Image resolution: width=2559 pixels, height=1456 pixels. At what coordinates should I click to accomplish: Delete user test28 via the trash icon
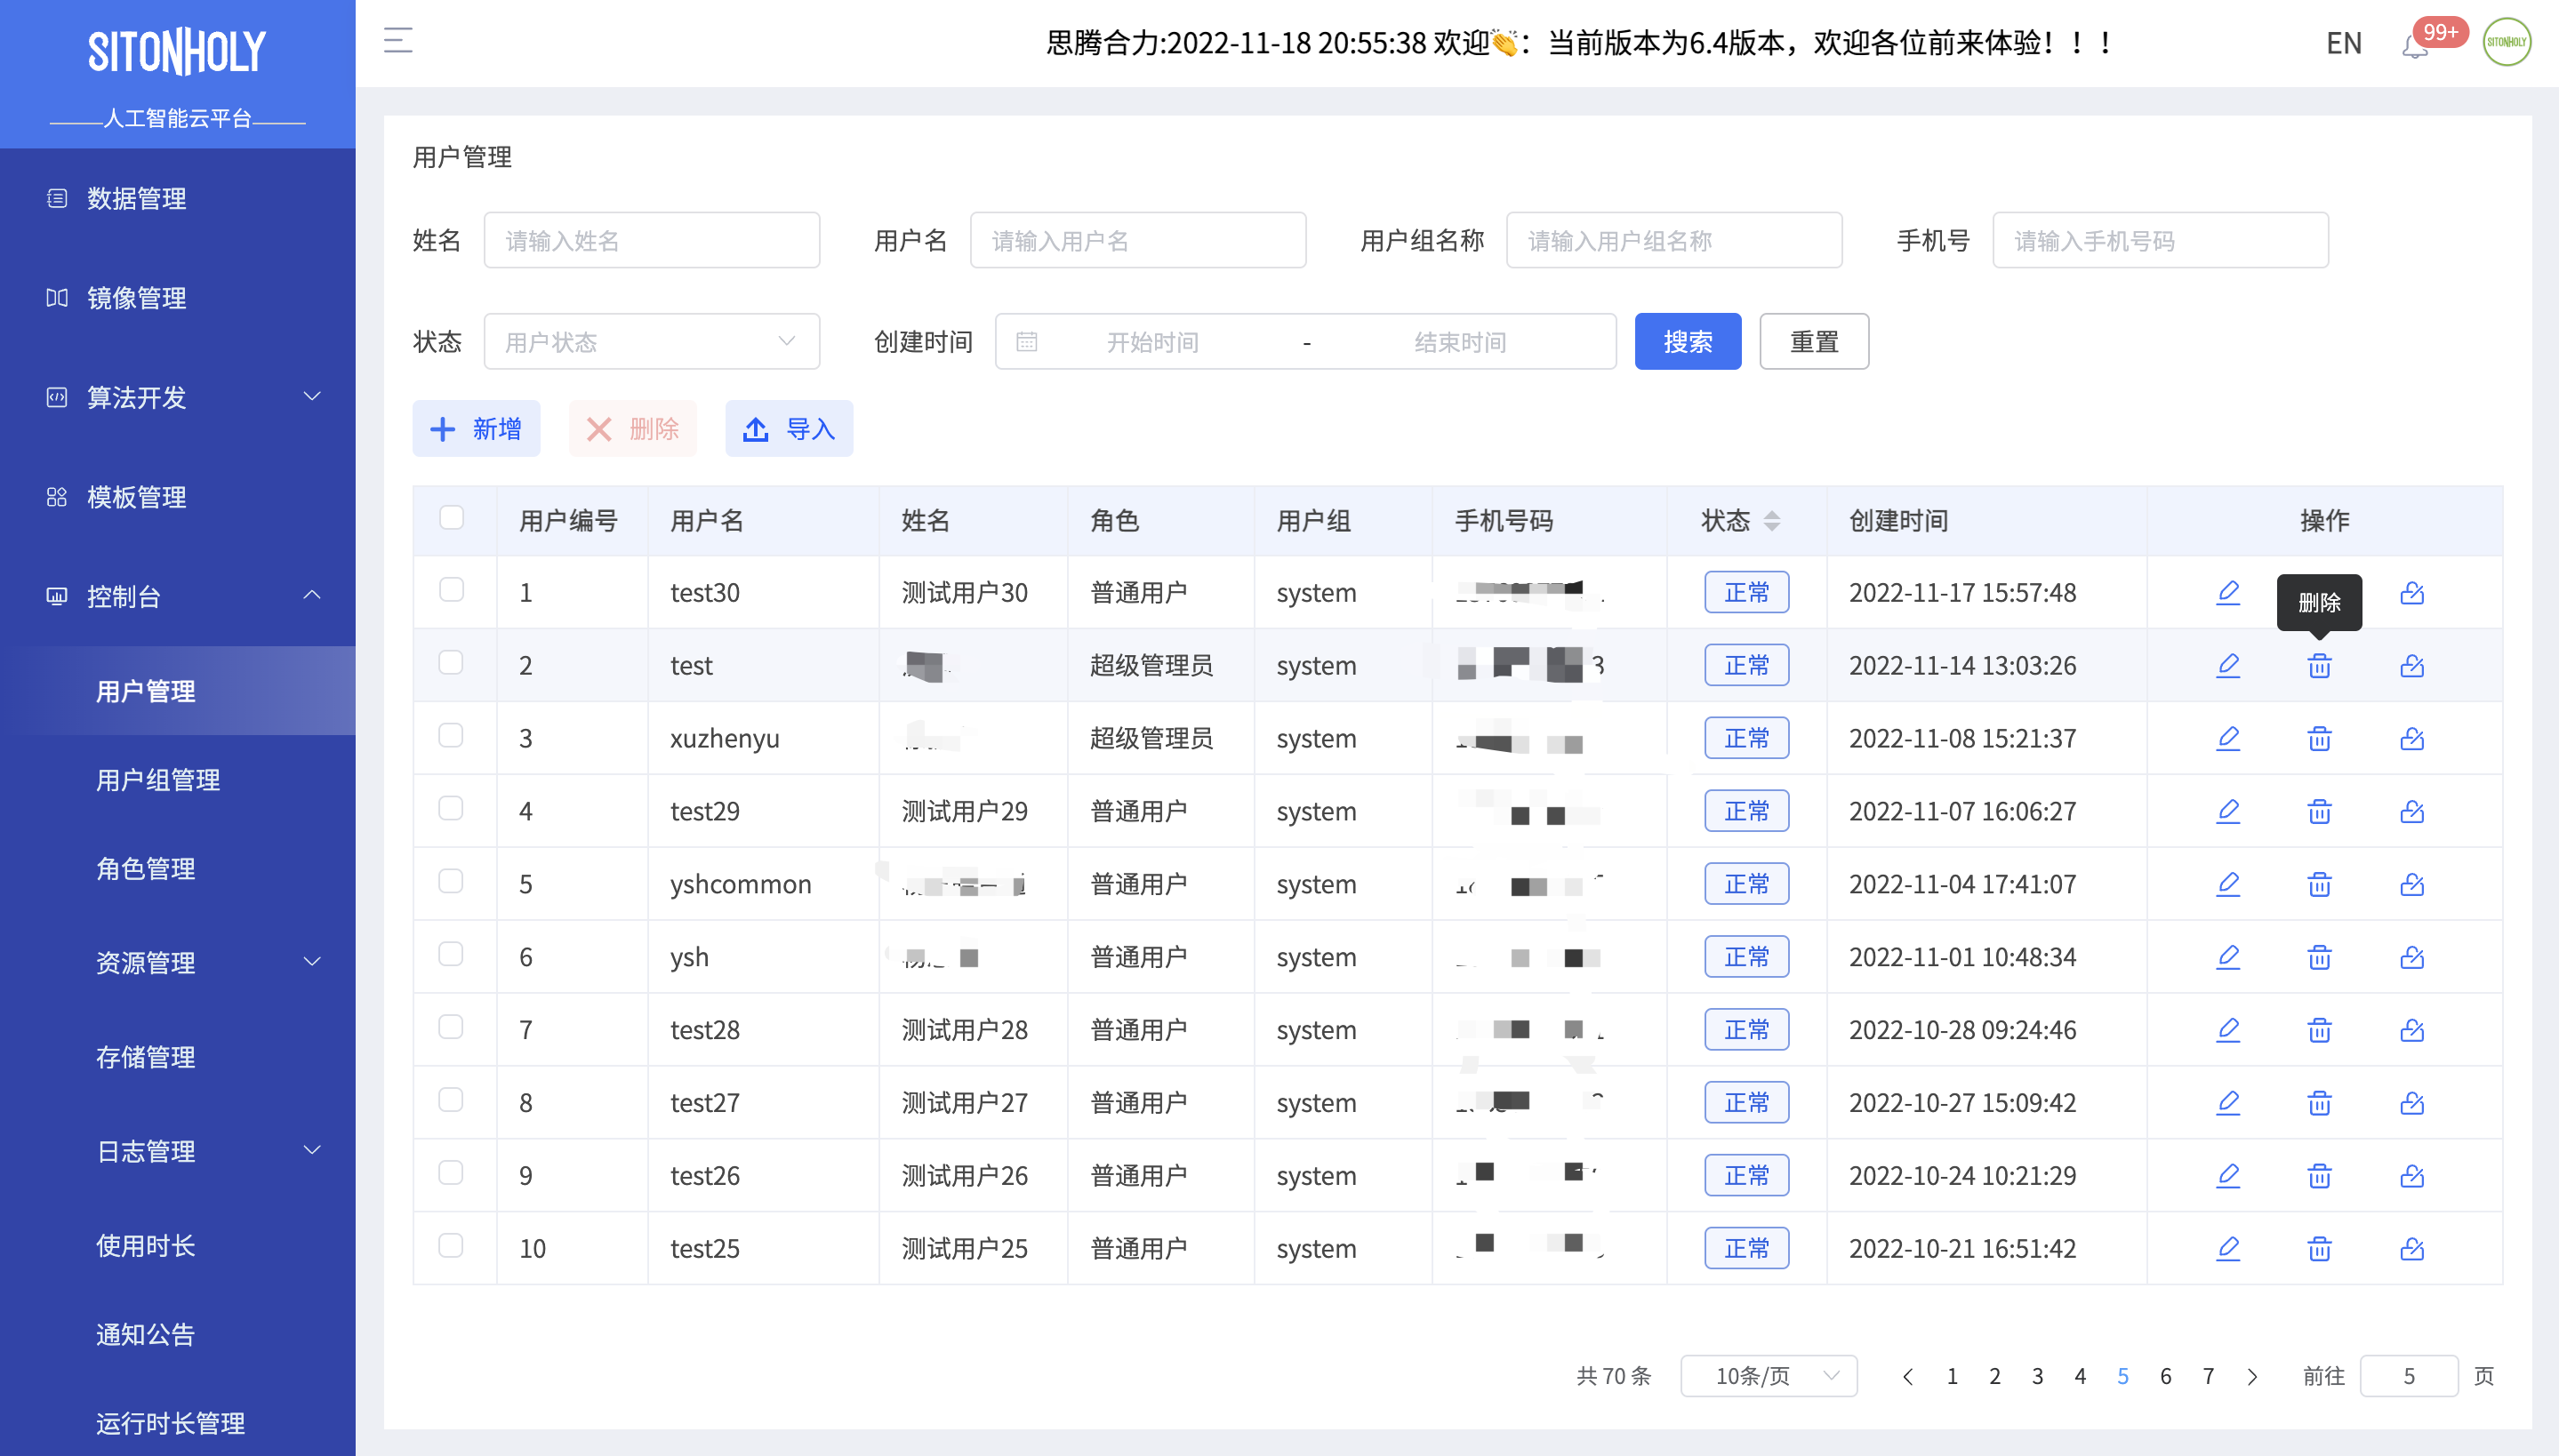coord(2319,1030)
